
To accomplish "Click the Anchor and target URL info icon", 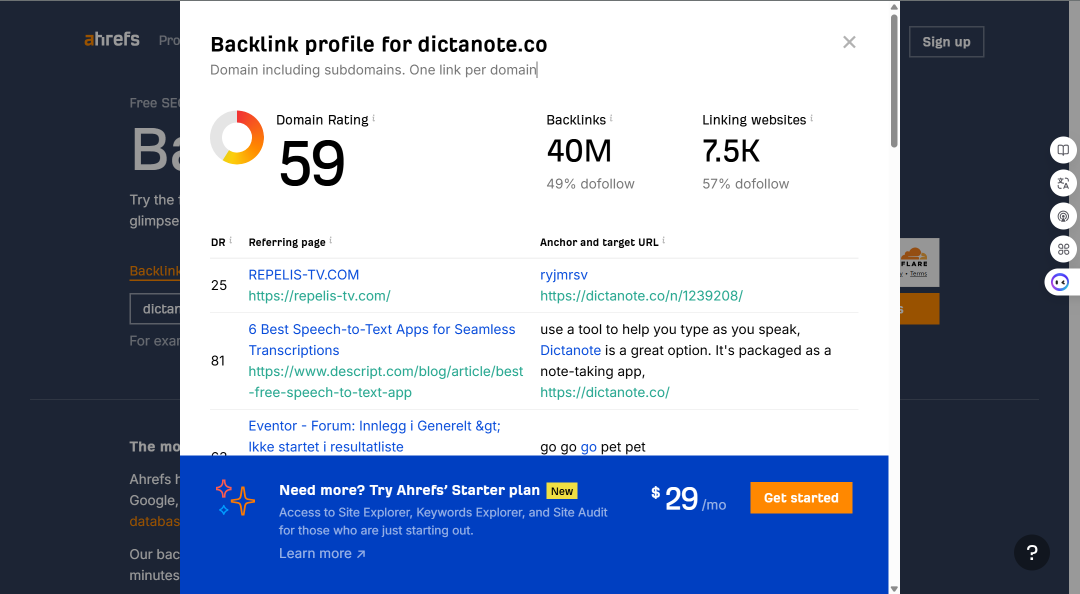I will [x=663, y=240].
